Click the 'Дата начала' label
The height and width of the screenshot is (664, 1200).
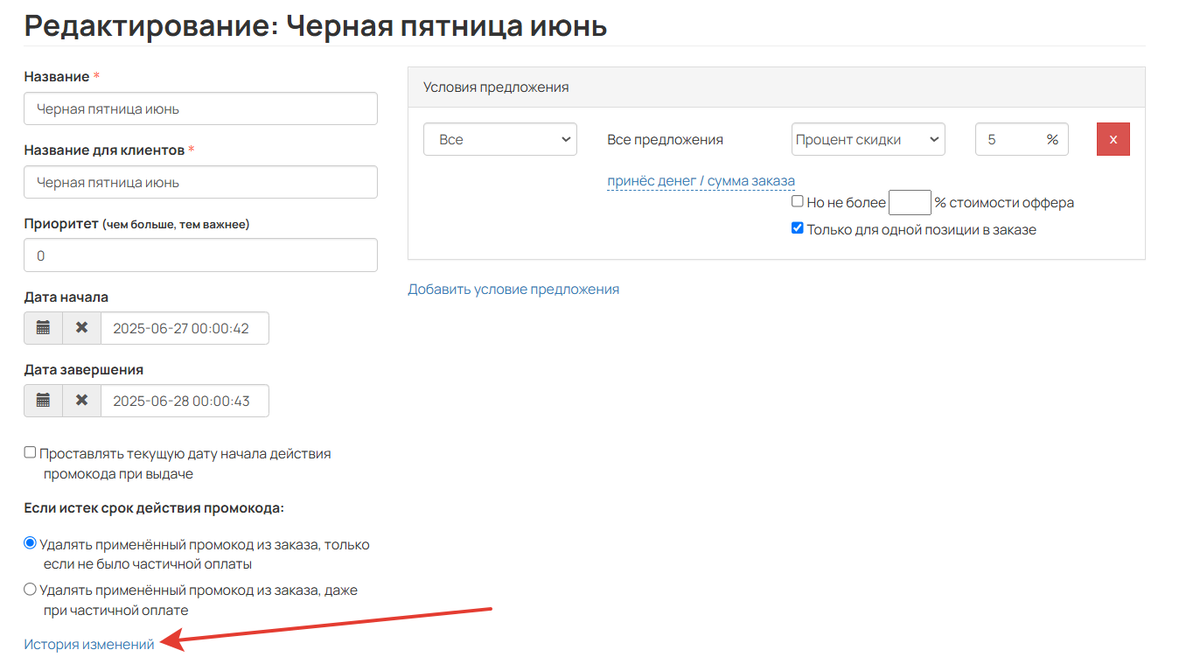tap(66, 297)
